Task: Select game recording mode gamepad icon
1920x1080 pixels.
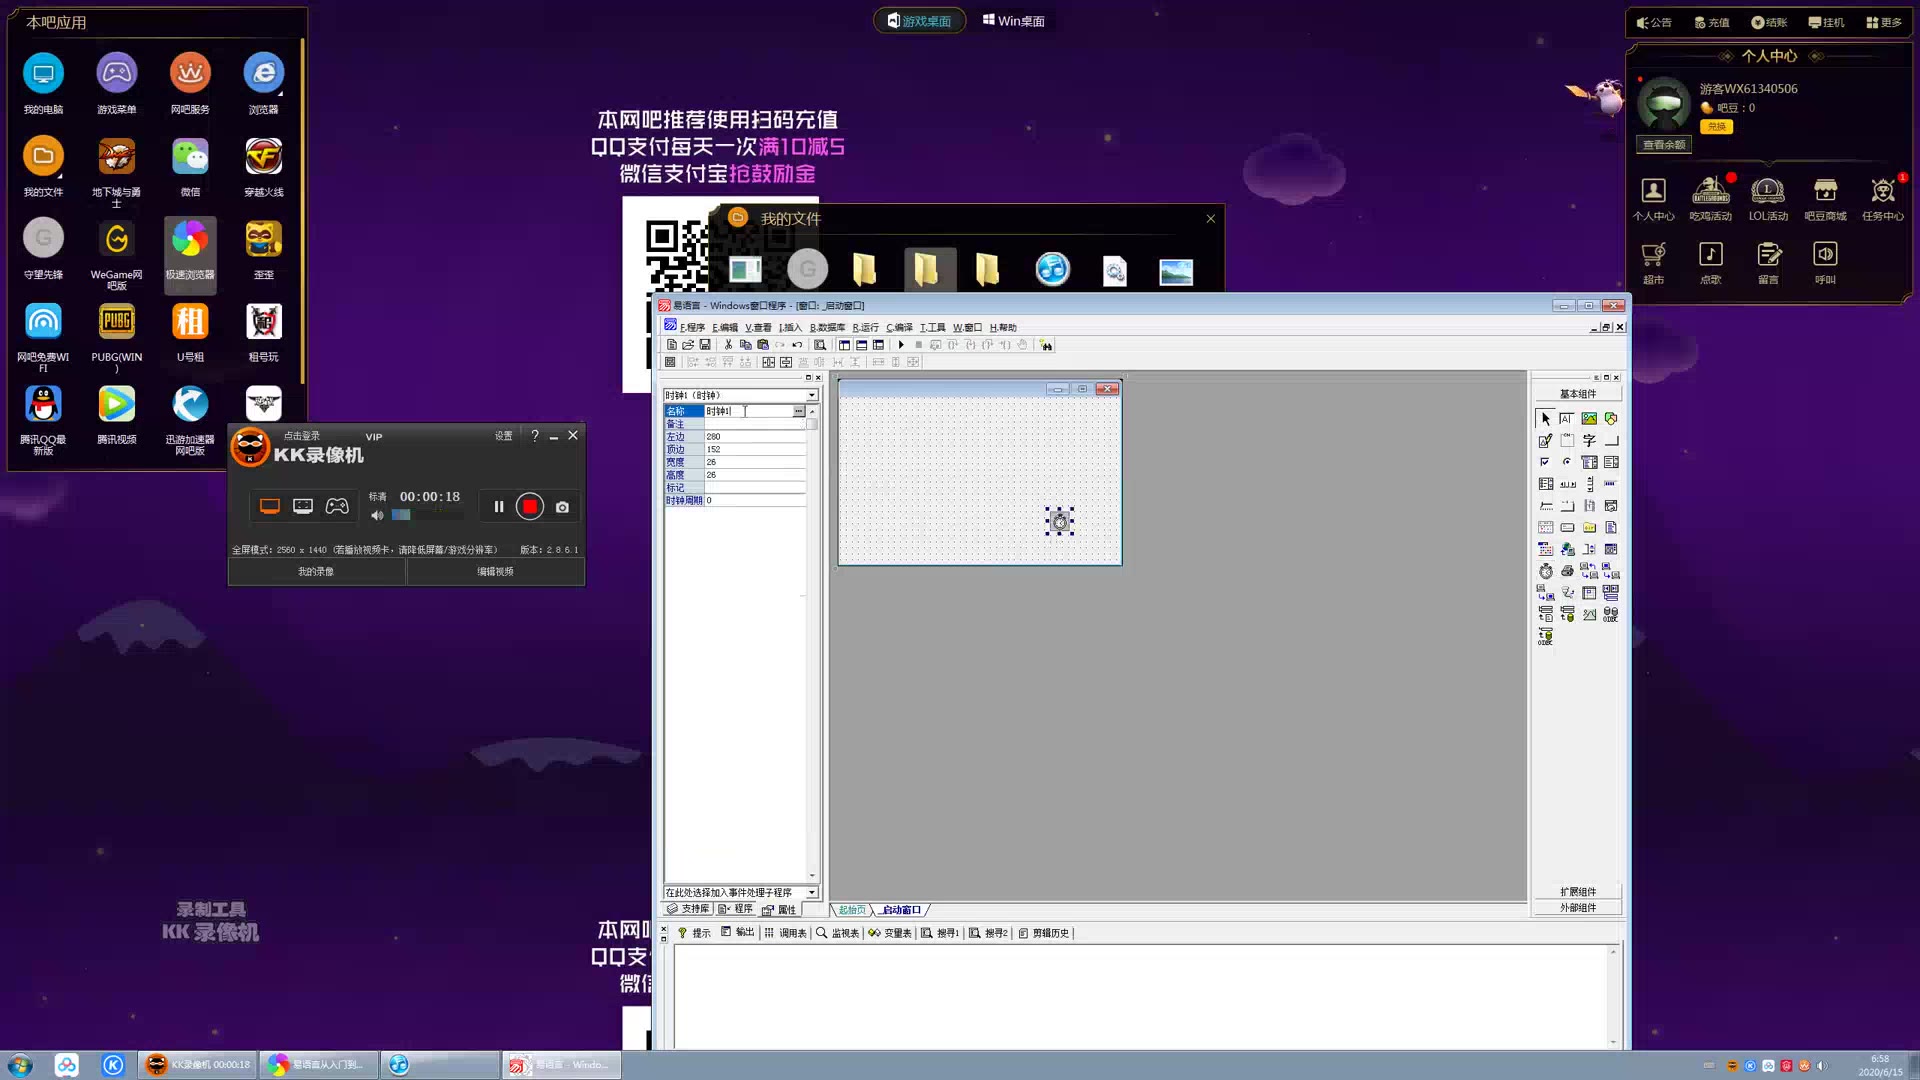Action: 337,507
